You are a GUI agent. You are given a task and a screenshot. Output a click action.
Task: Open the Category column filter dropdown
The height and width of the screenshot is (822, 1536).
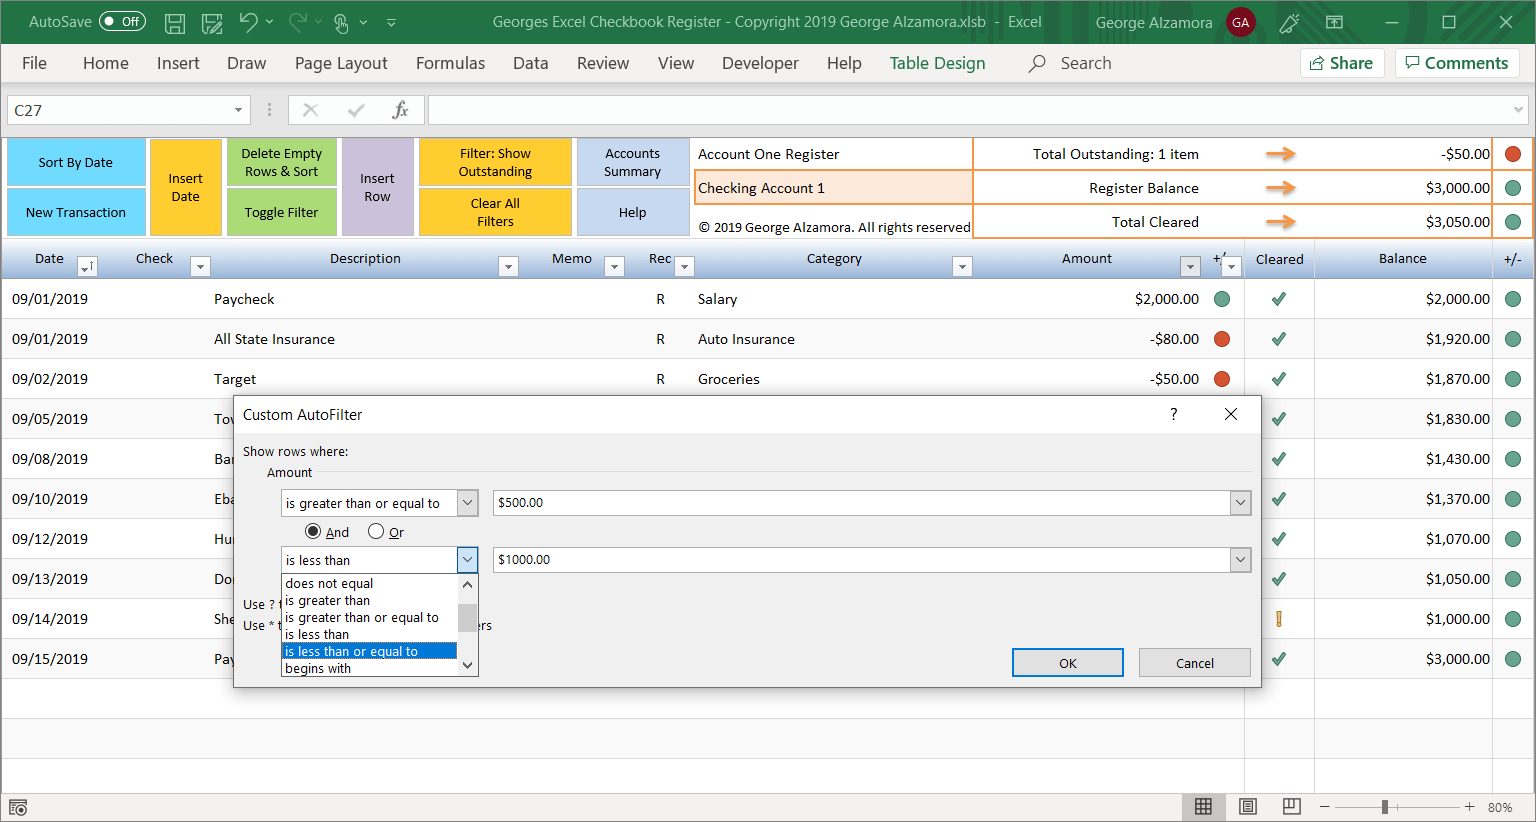(x=962, y=266)
